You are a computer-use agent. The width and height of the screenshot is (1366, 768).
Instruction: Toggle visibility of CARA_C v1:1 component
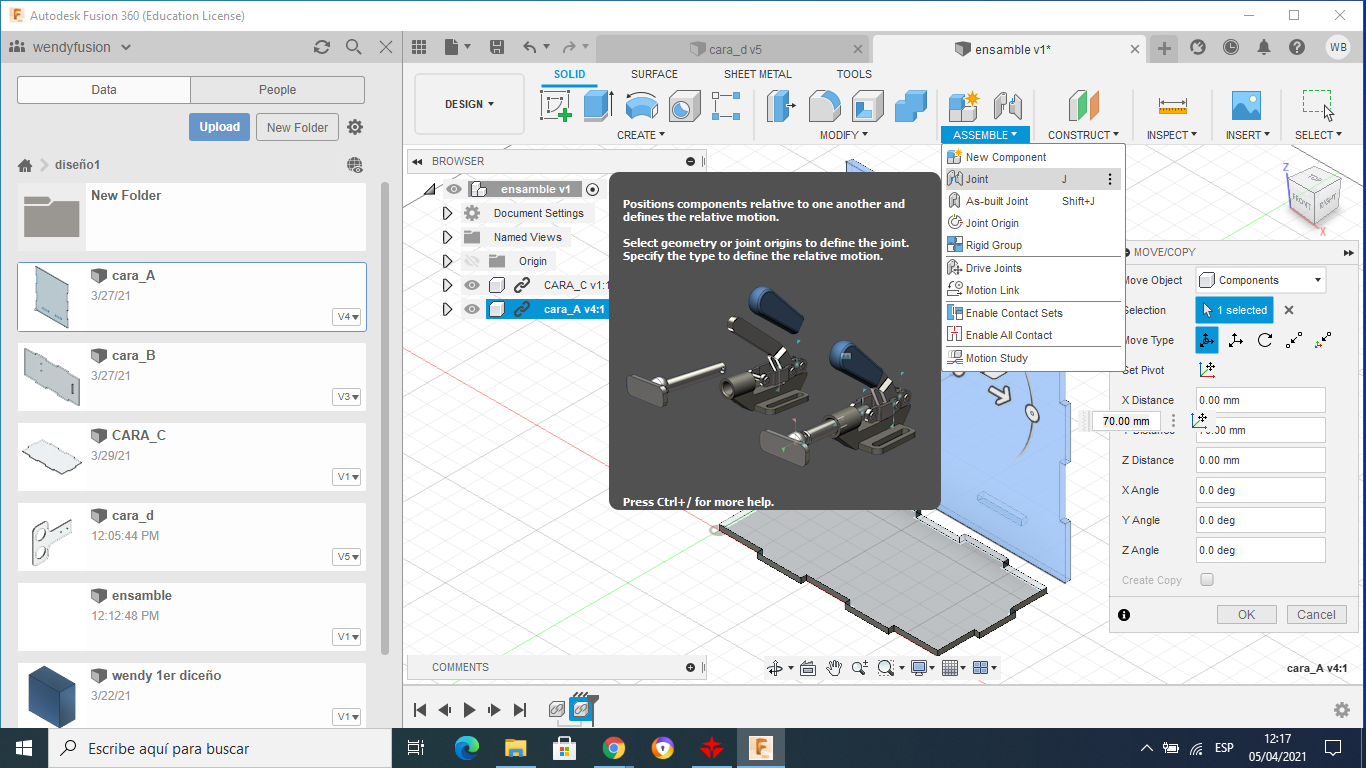tap(472, 285)
